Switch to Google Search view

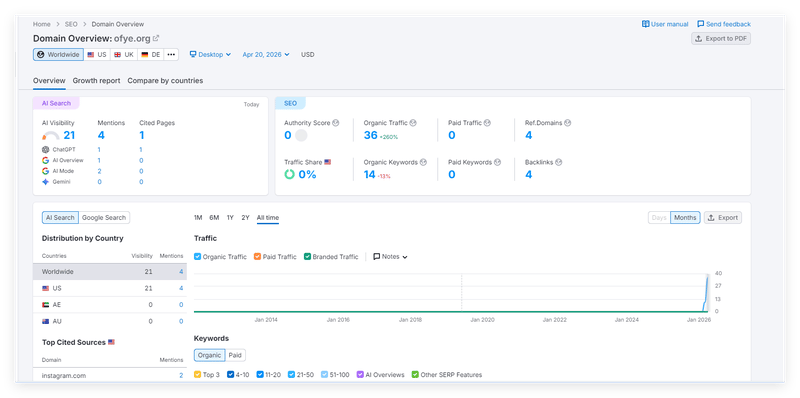(104, 217)
